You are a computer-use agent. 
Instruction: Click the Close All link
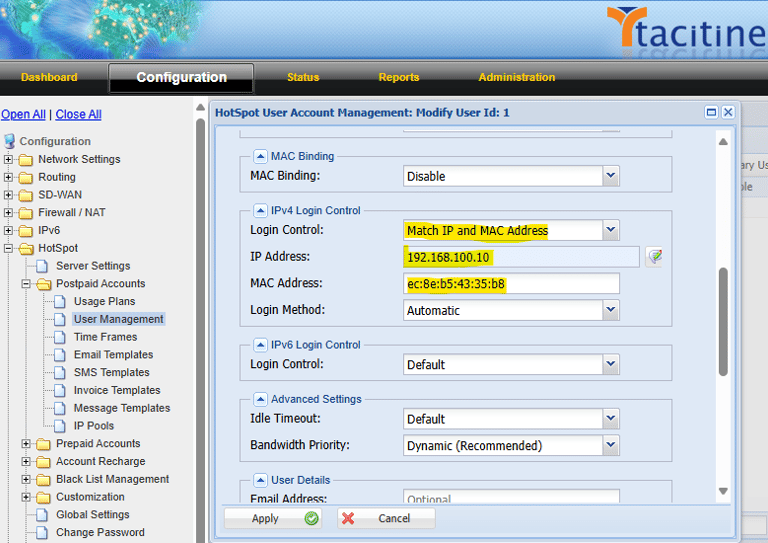(x=78, y=114)
